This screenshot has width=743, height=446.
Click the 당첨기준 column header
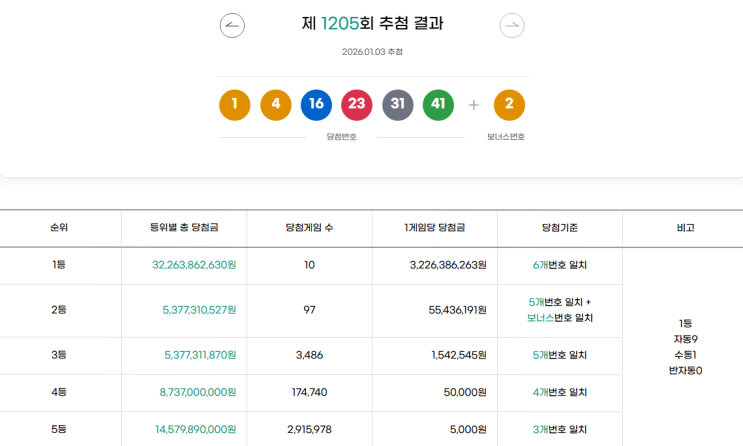[x=560, y=228]
